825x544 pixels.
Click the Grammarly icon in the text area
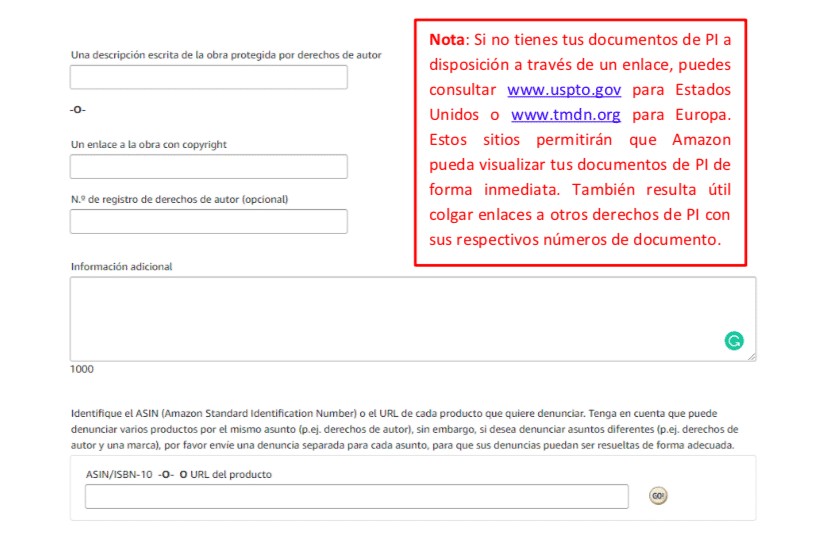733,341
